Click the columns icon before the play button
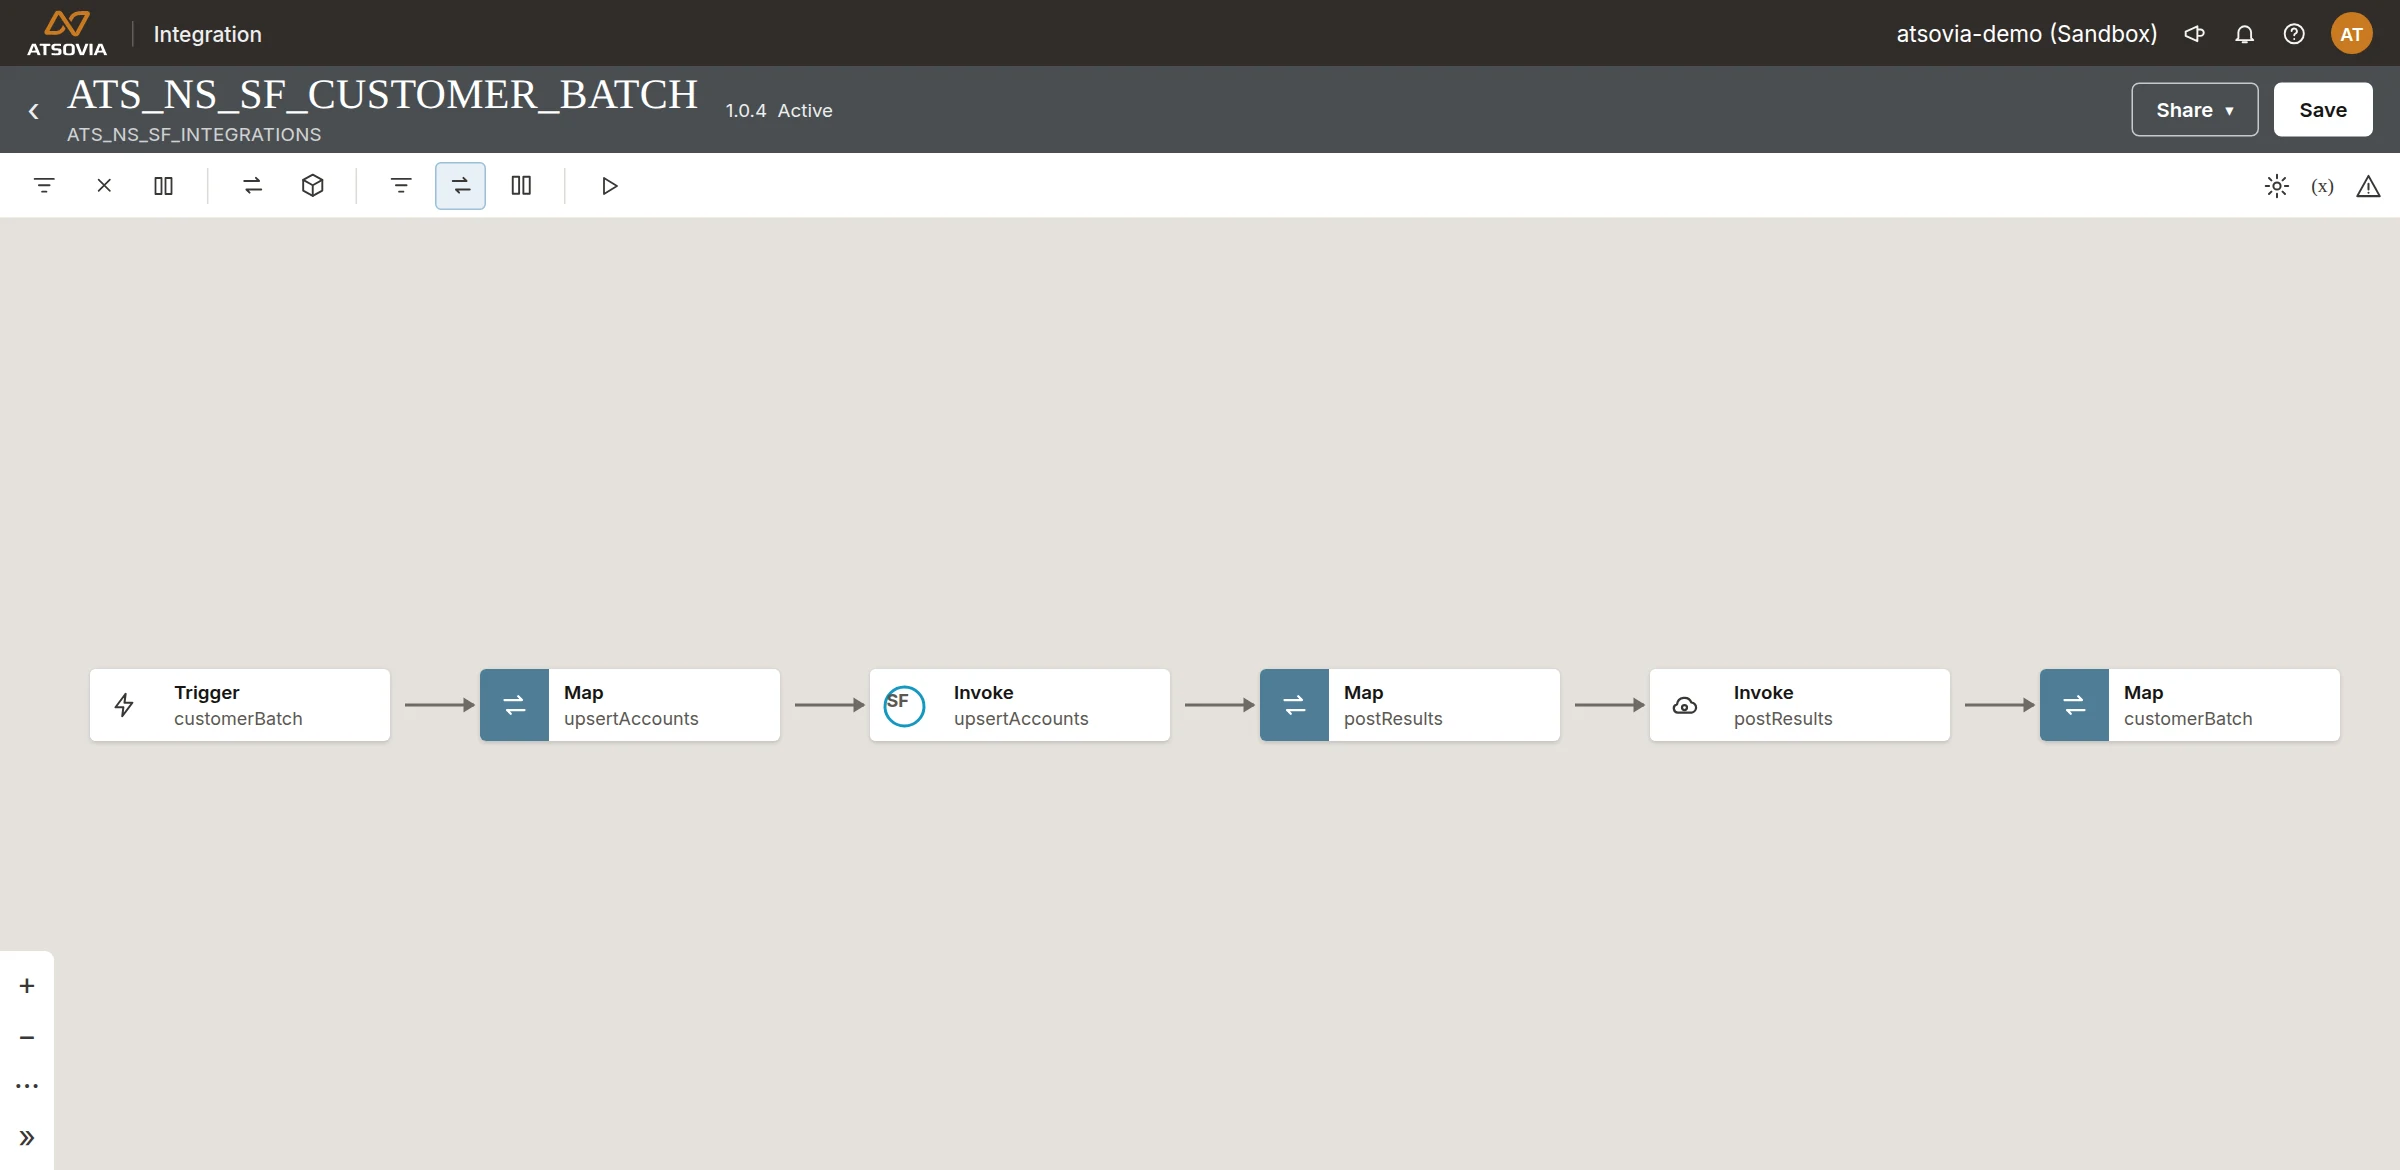 coord(521,186)
